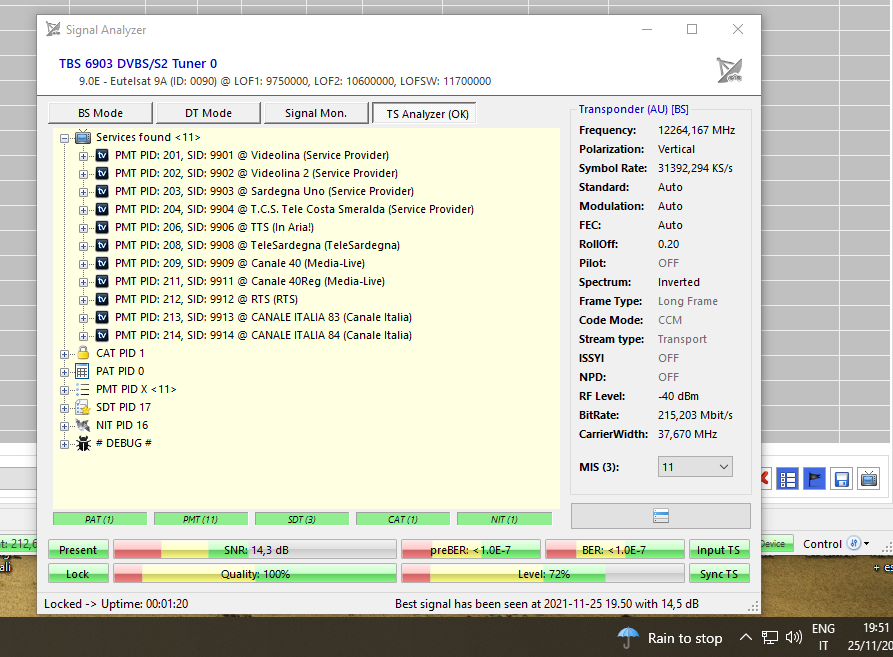The image size is (893, 657).
Task: Click the Quality 100% meter bar
Action: pos(255,574)
